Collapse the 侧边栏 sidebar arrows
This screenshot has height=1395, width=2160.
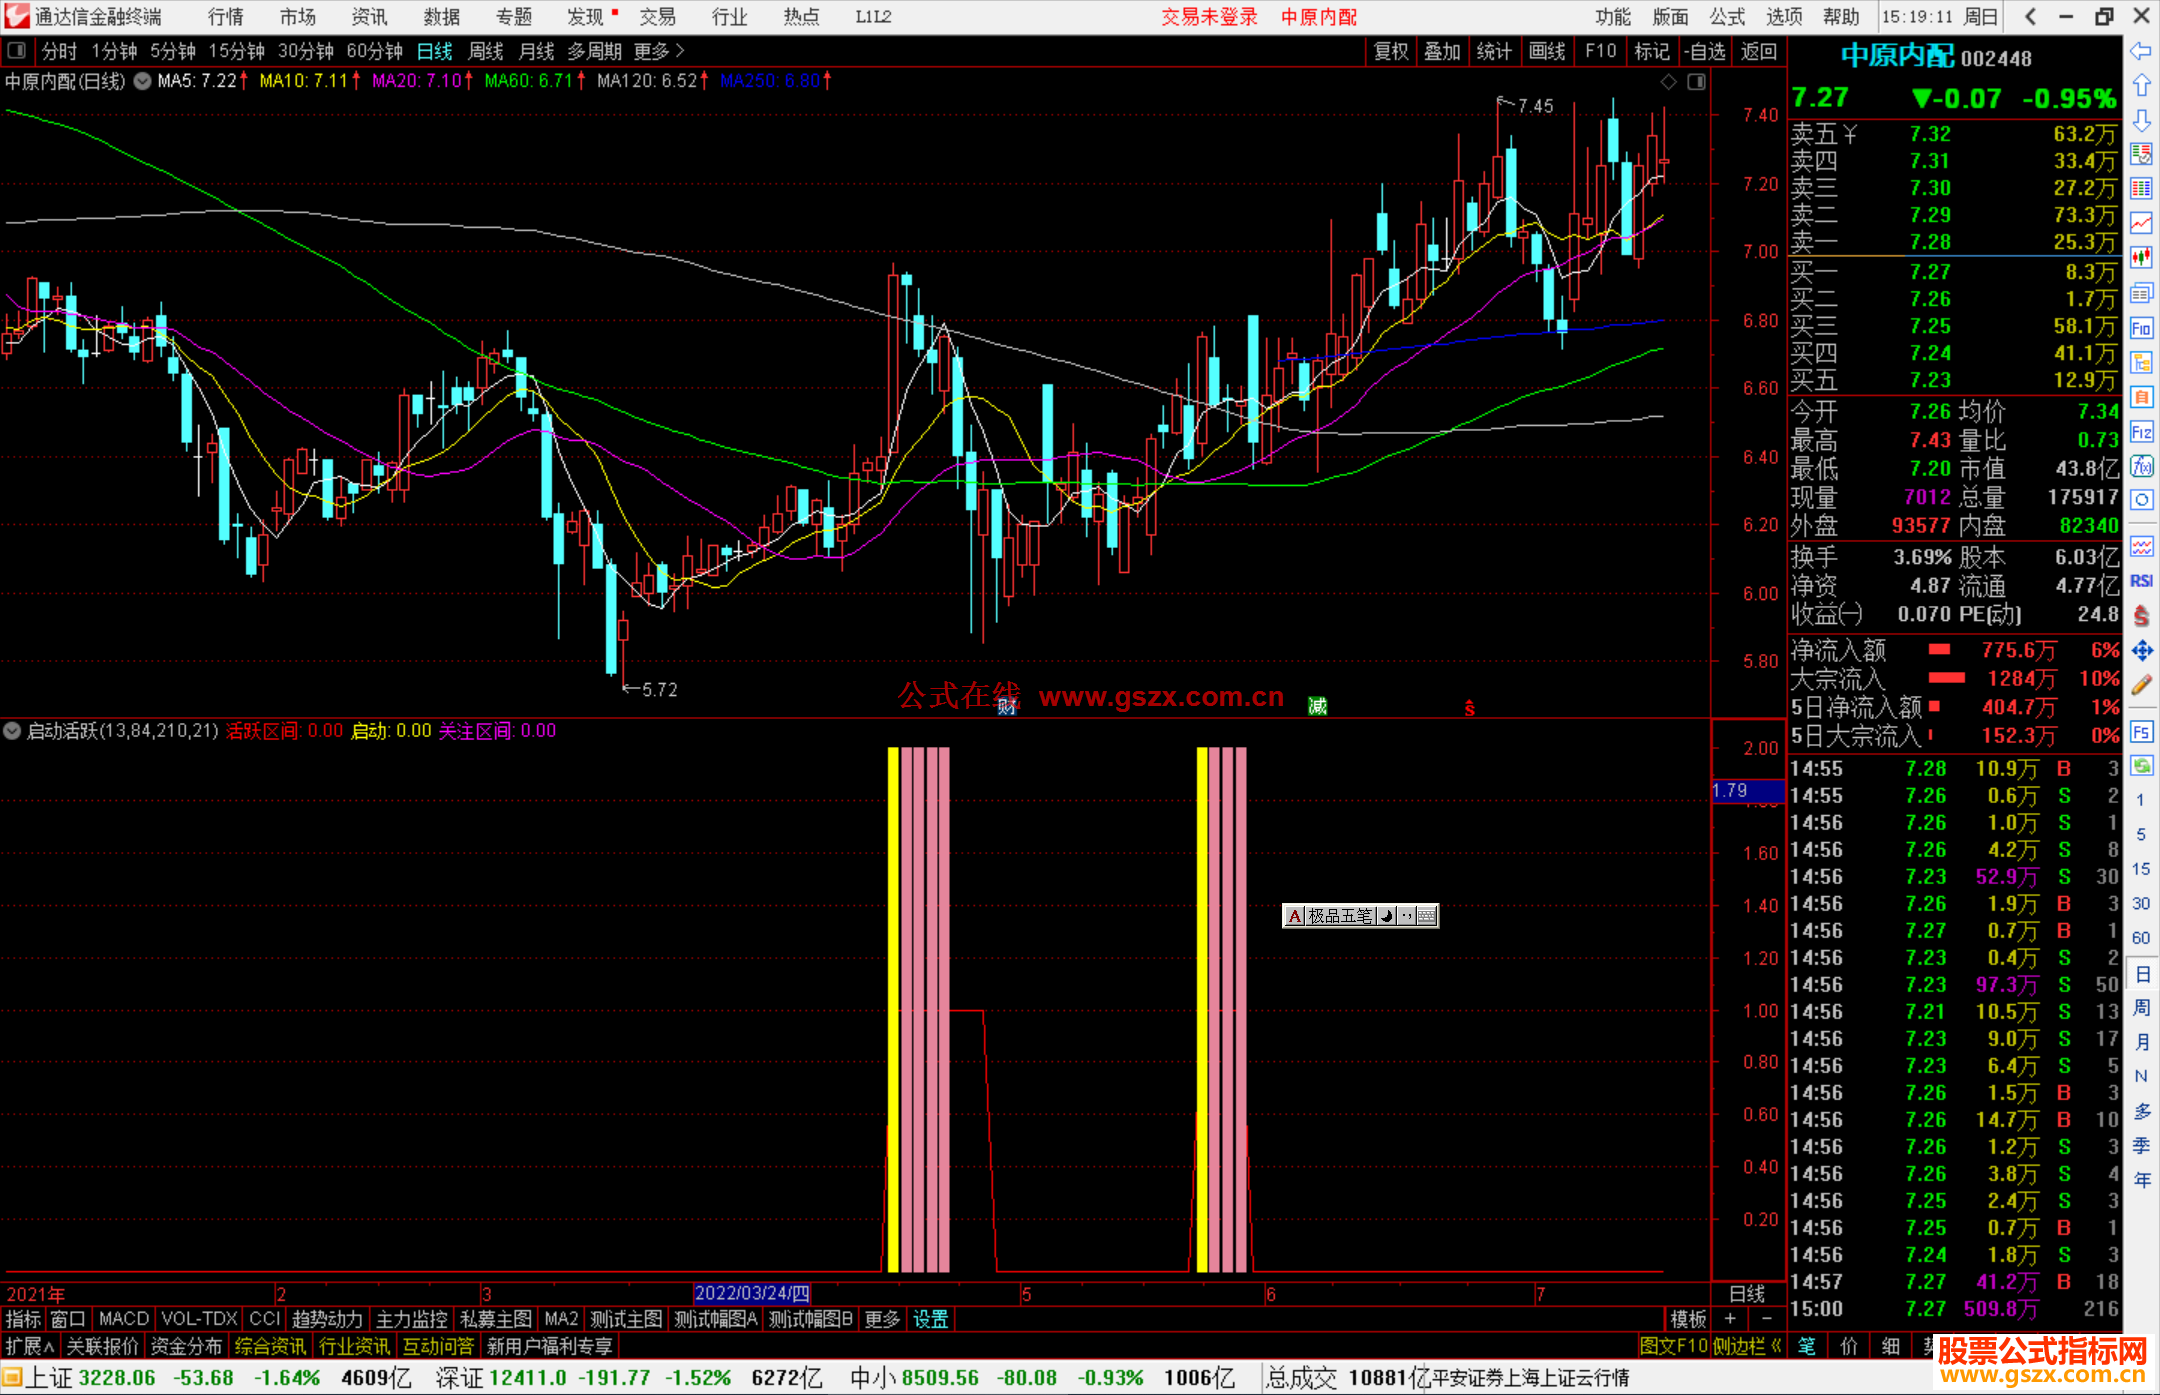coord(1748,1346)
